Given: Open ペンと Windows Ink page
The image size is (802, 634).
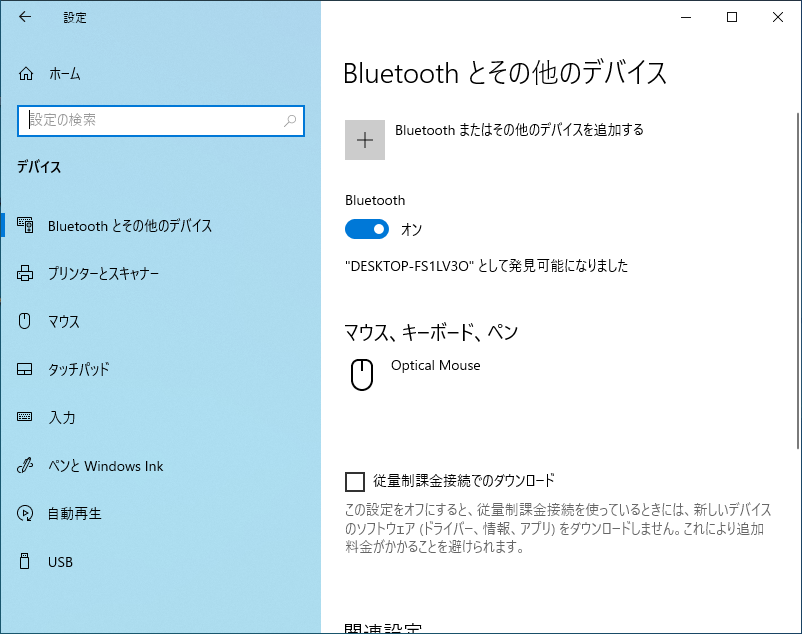Looking at the screenshot, I should [x=105, y=466].
